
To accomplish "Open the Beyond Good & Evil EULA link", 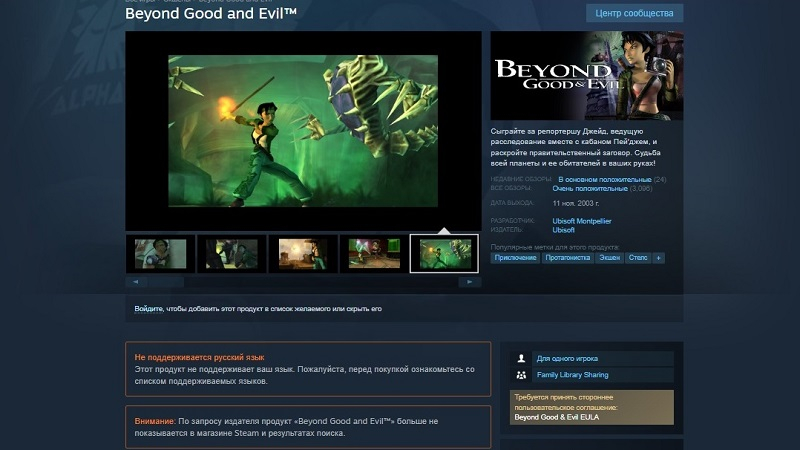I will (557, 417).
